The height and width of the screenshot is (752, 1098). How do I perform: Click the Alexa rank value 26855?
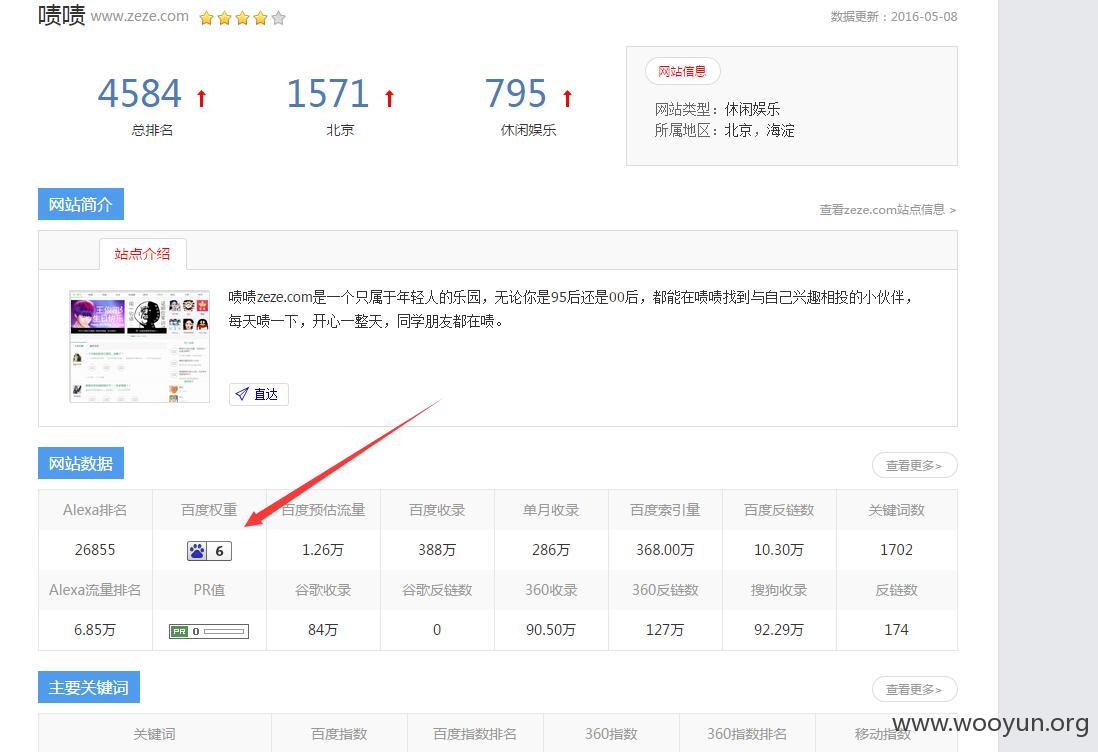[x=95, y=550]
